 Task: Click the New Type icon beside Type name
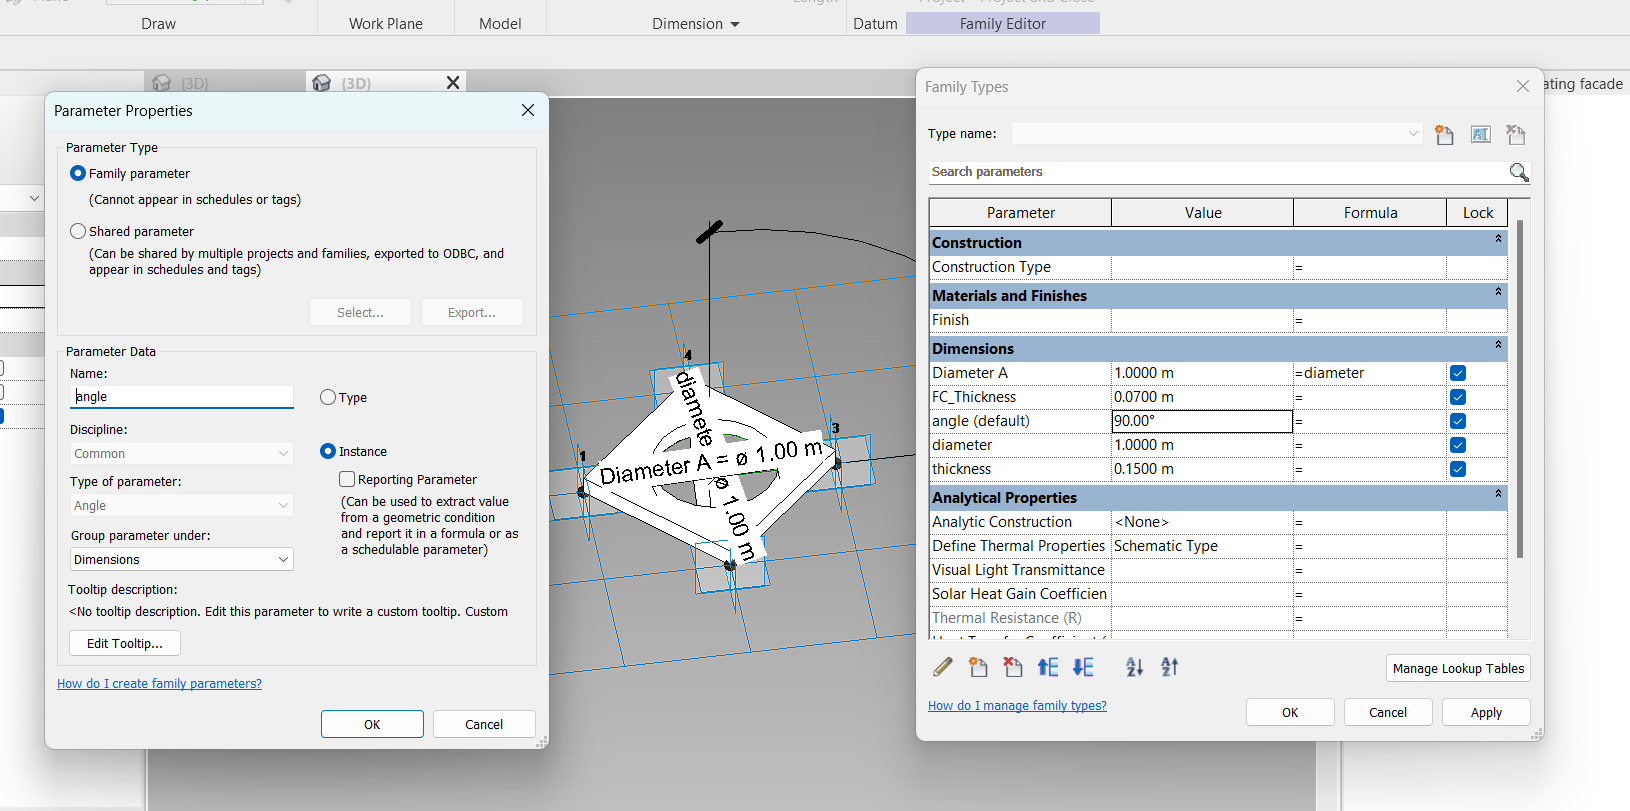pyautogui.click(x=1444, y=134)
